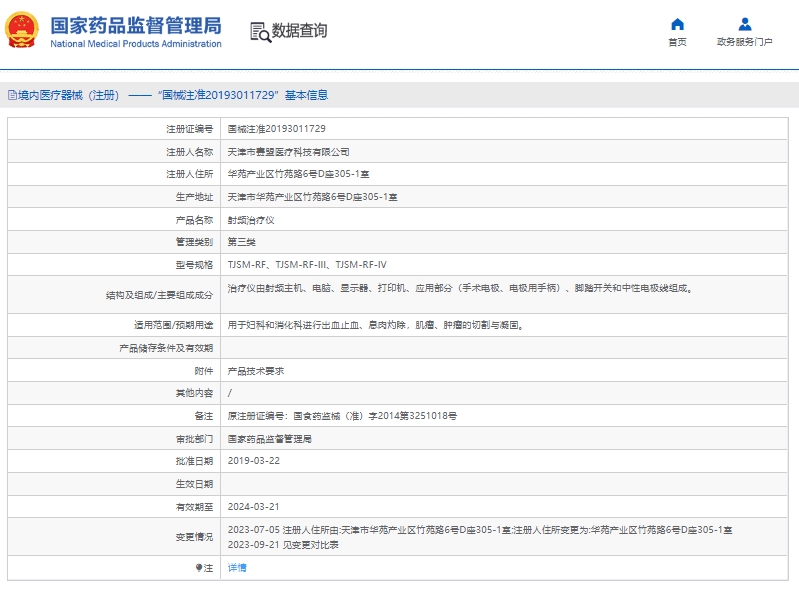The height and width of the screenshot is (589, 799).
Task: Click the 变更情况 row label
Action: click(x=194, y=537)
